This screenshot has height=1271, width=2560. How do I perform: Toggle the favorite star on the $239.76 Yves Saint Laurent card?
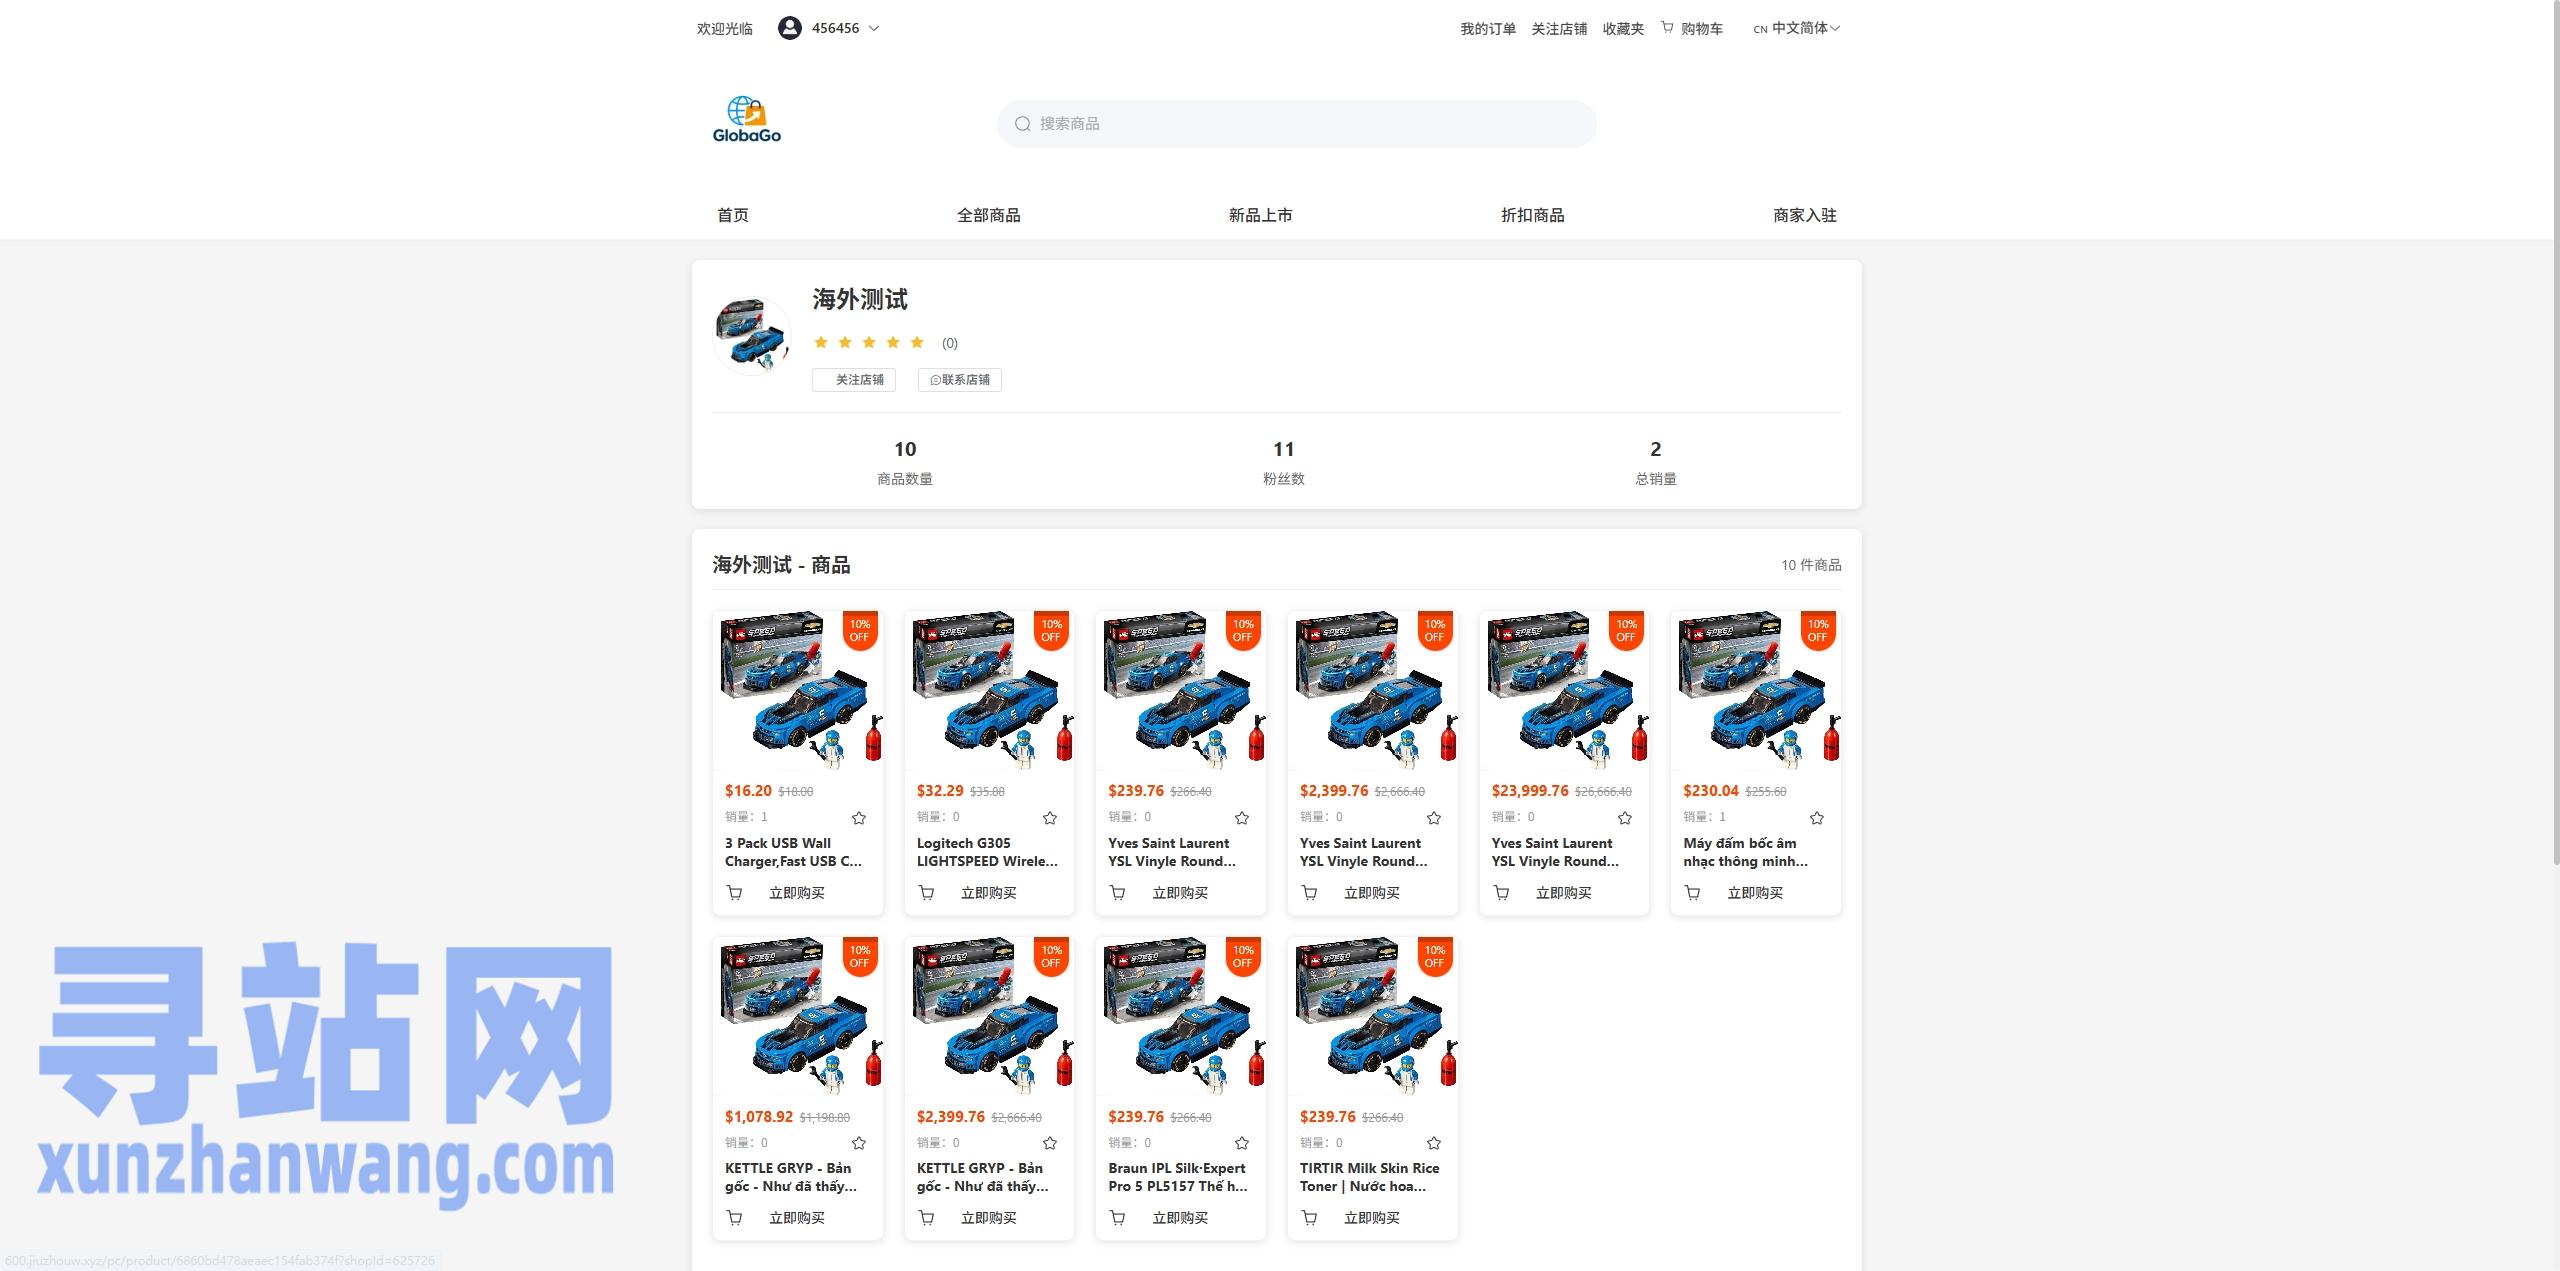coord(1242,818)
